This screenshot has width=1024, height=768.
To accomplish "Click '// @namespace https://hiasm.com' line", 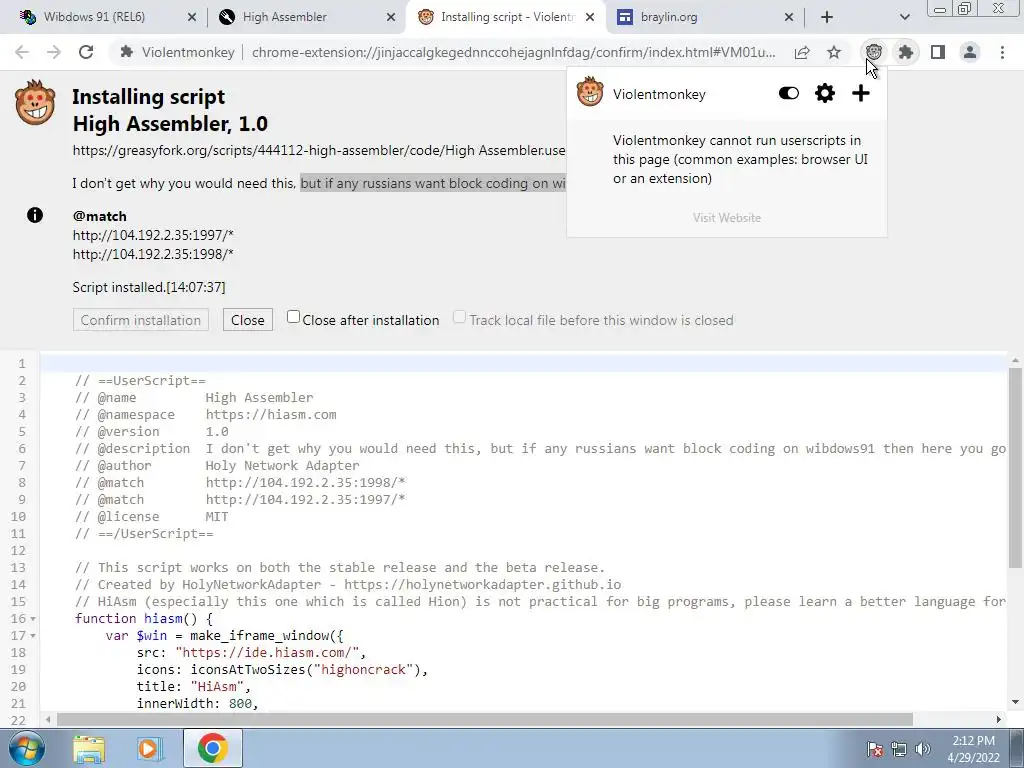I will pos(206,415).
